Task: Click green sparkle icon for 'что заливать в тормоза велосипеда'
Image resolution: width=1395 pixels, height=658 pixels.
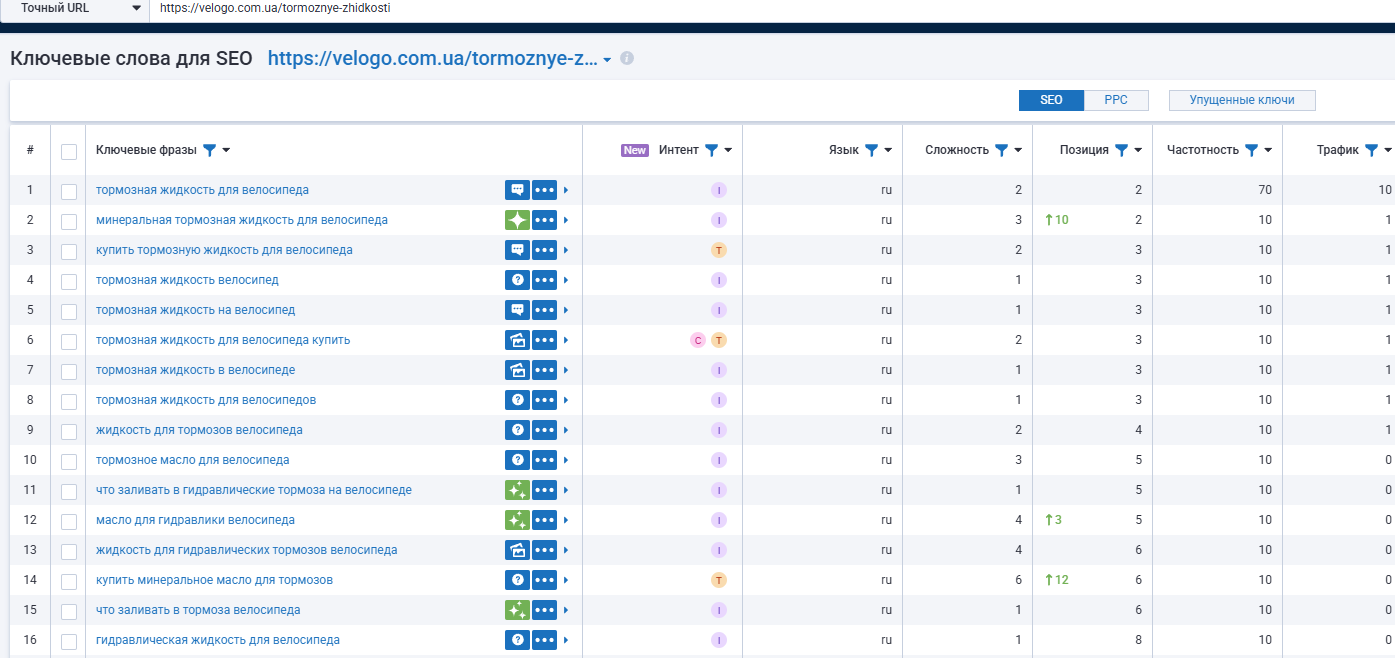Action: tap(517, 610)
